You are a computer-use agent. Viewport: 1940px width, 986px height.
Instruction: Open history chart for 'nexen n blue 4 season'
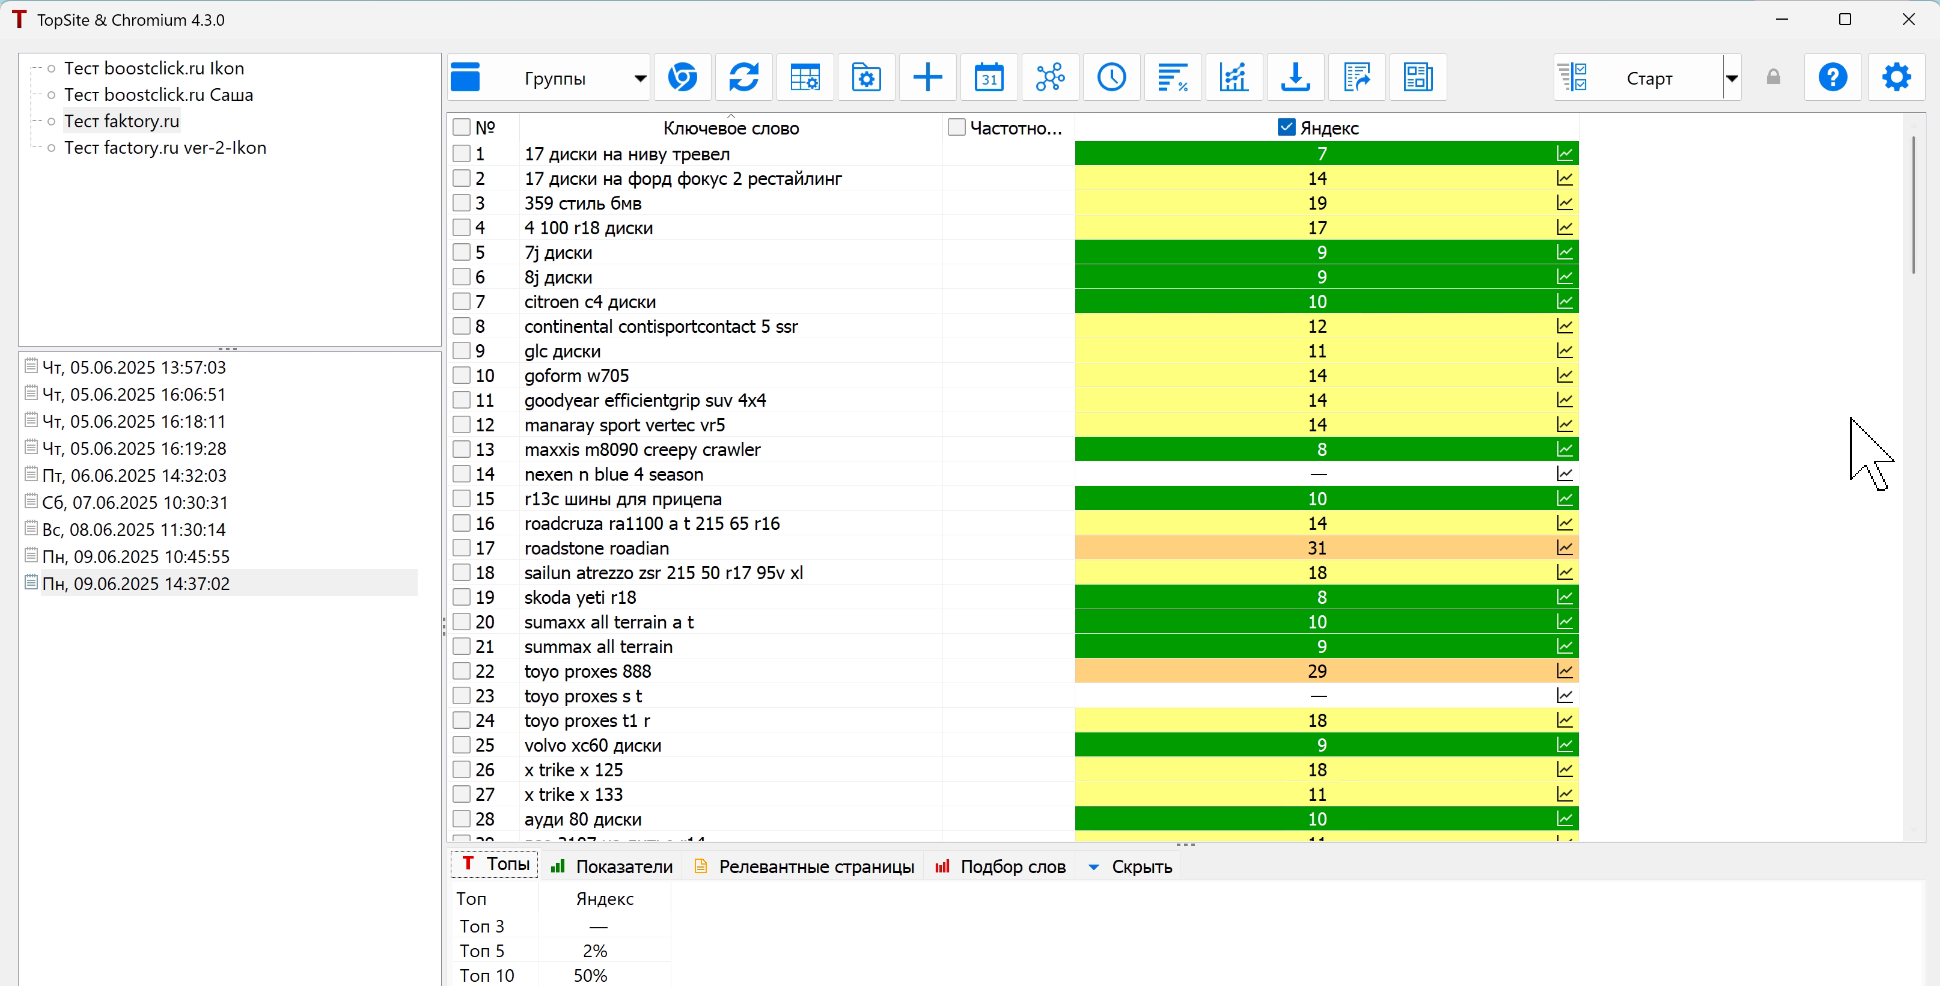[x=1565, y=474]
